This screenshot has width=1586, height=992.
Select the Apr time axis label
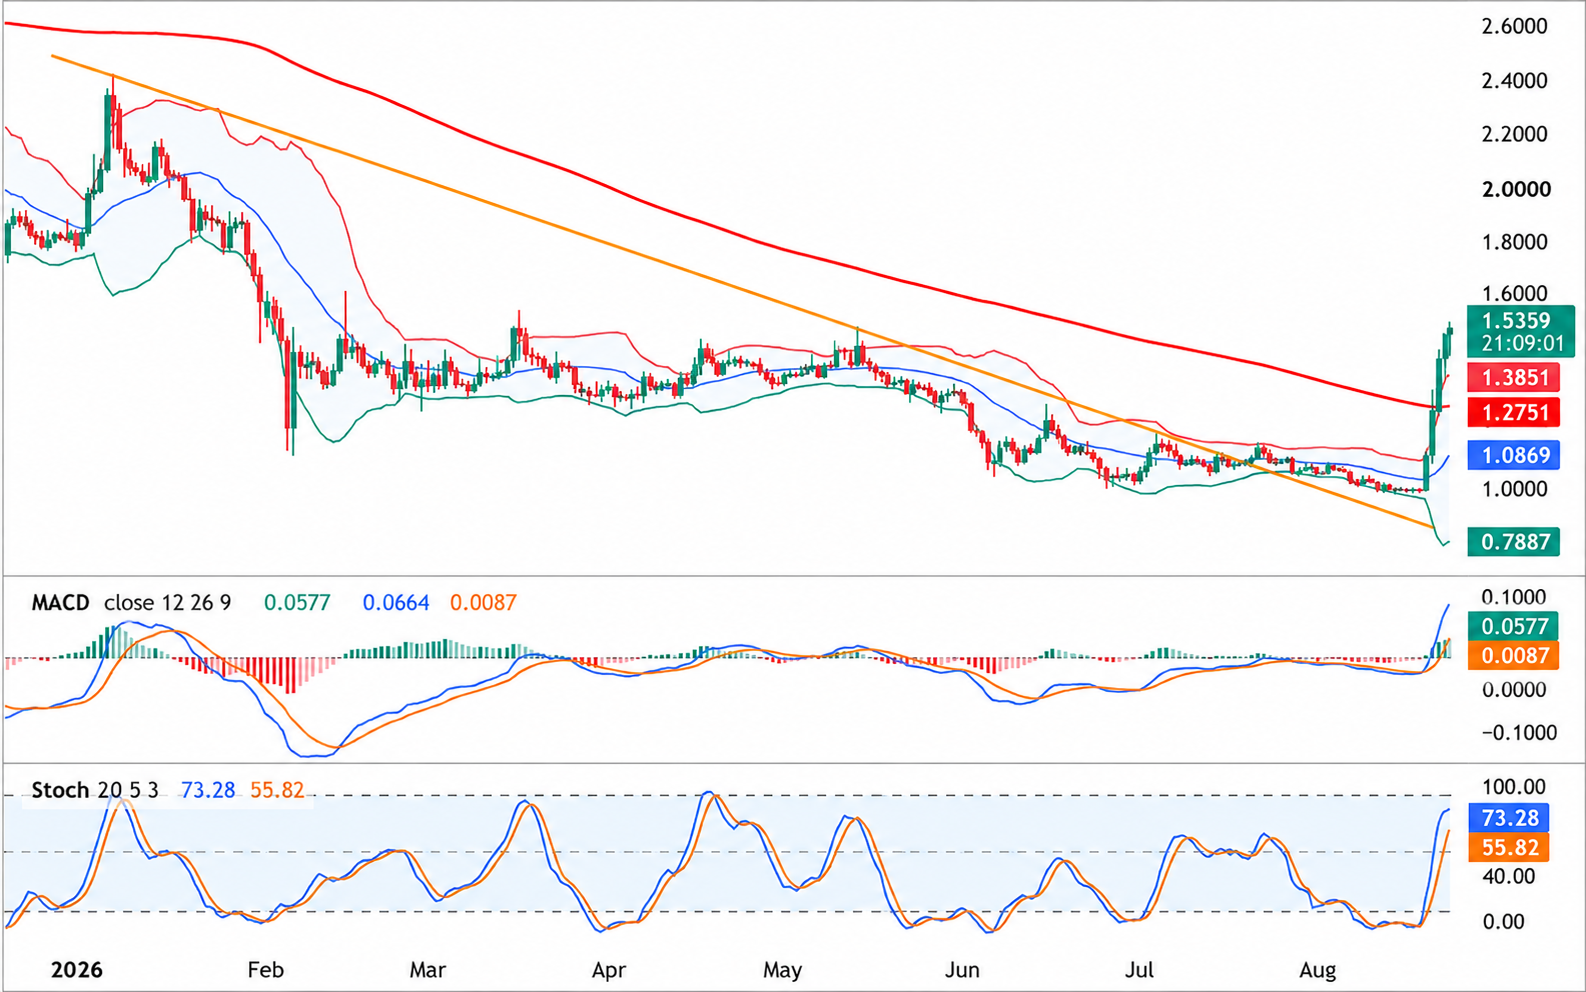(609, 970)
